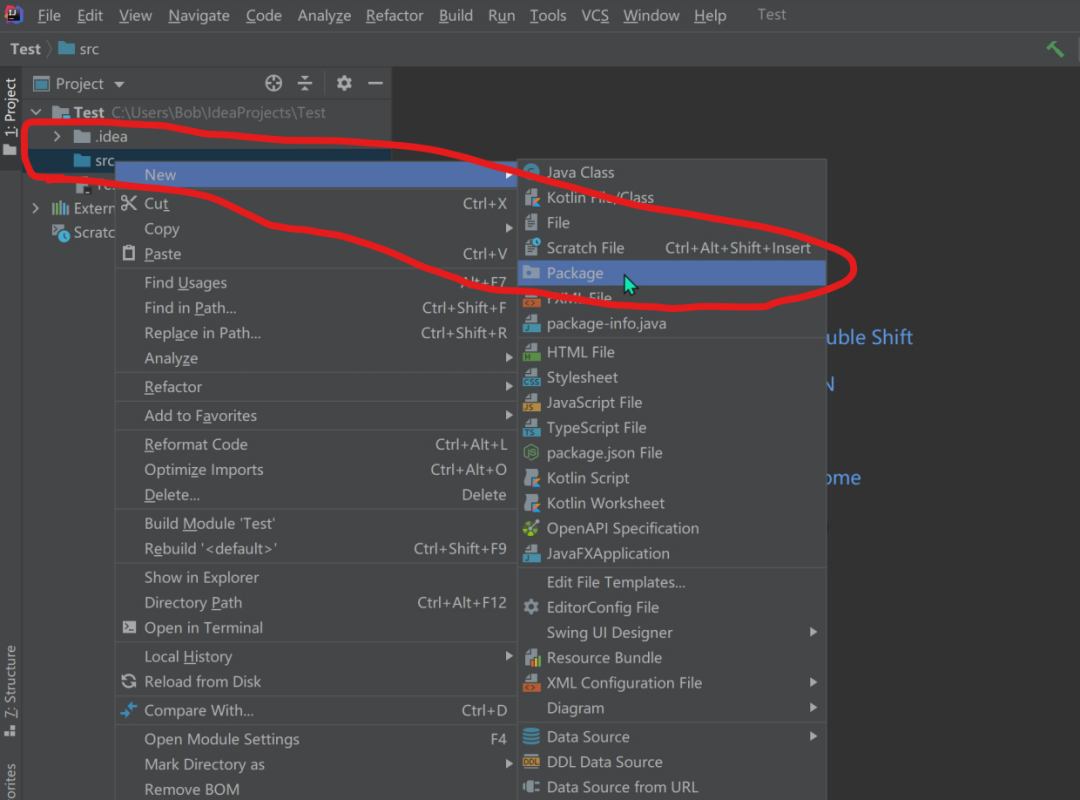Viewport: 1080px width, 800px height.
Task: Expand External Libraries tree node
Action: click(36, 208)
